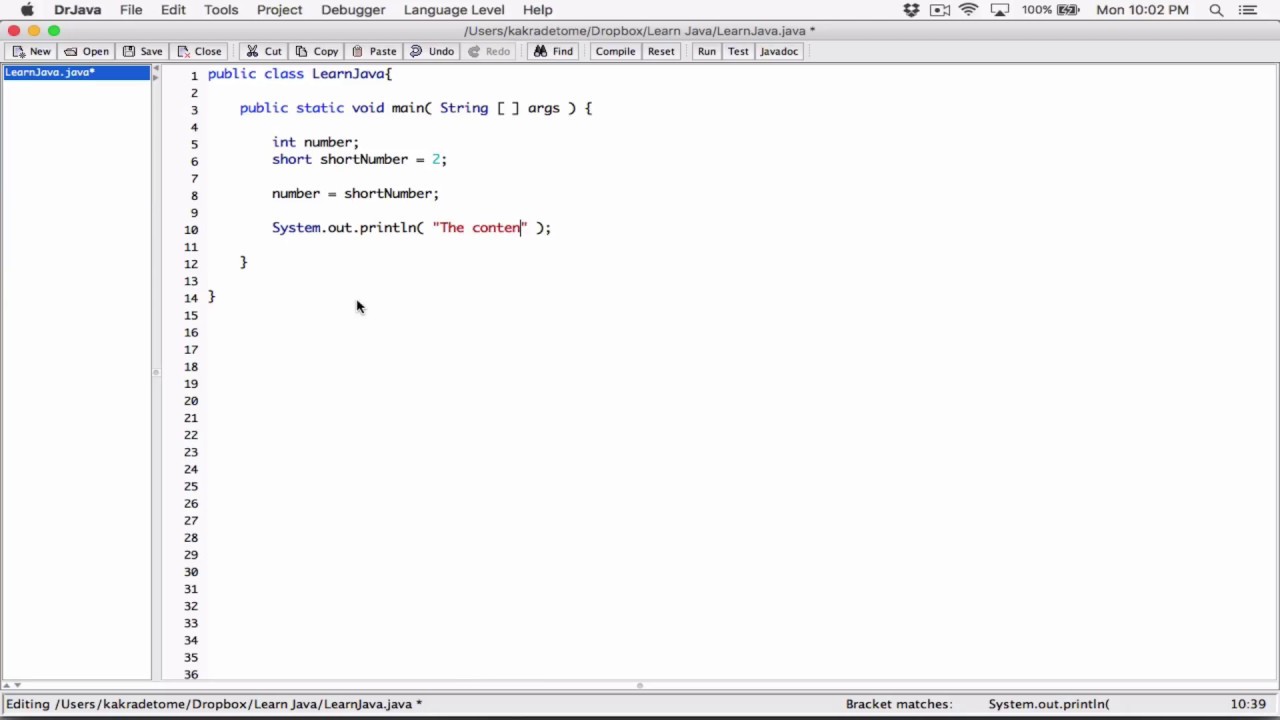1280x720 pixels.
Task: Click the 'number = shortNumber;' line
Action: click(355, 193)
